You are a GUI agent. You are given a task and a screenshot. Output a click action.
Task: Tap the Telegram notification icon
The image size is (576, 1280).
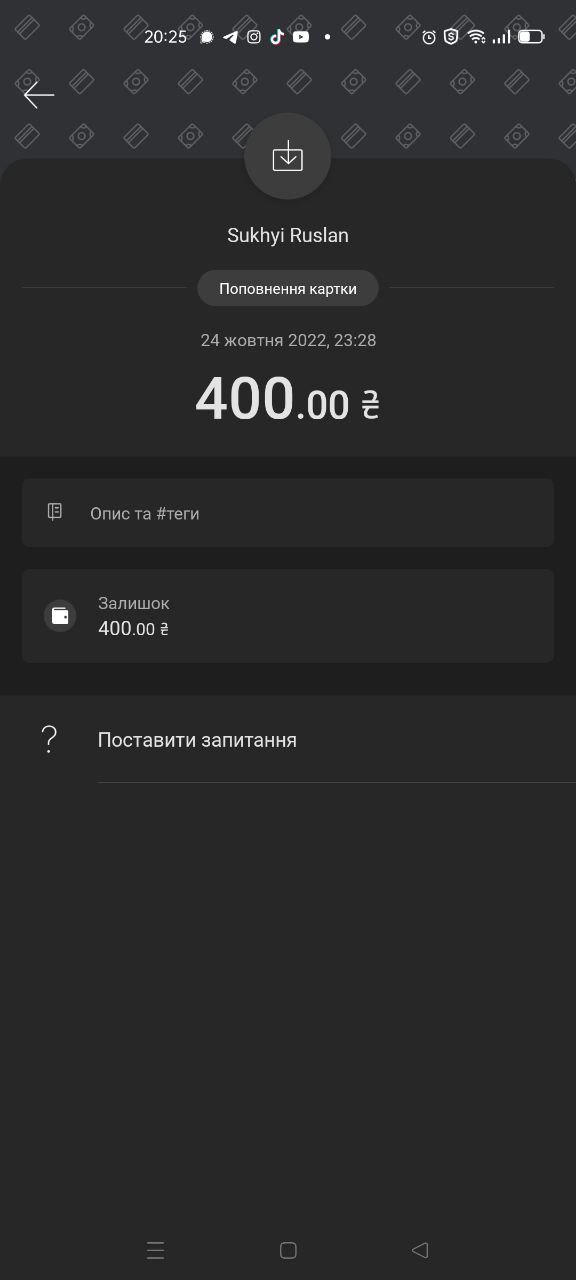[231, 37]
